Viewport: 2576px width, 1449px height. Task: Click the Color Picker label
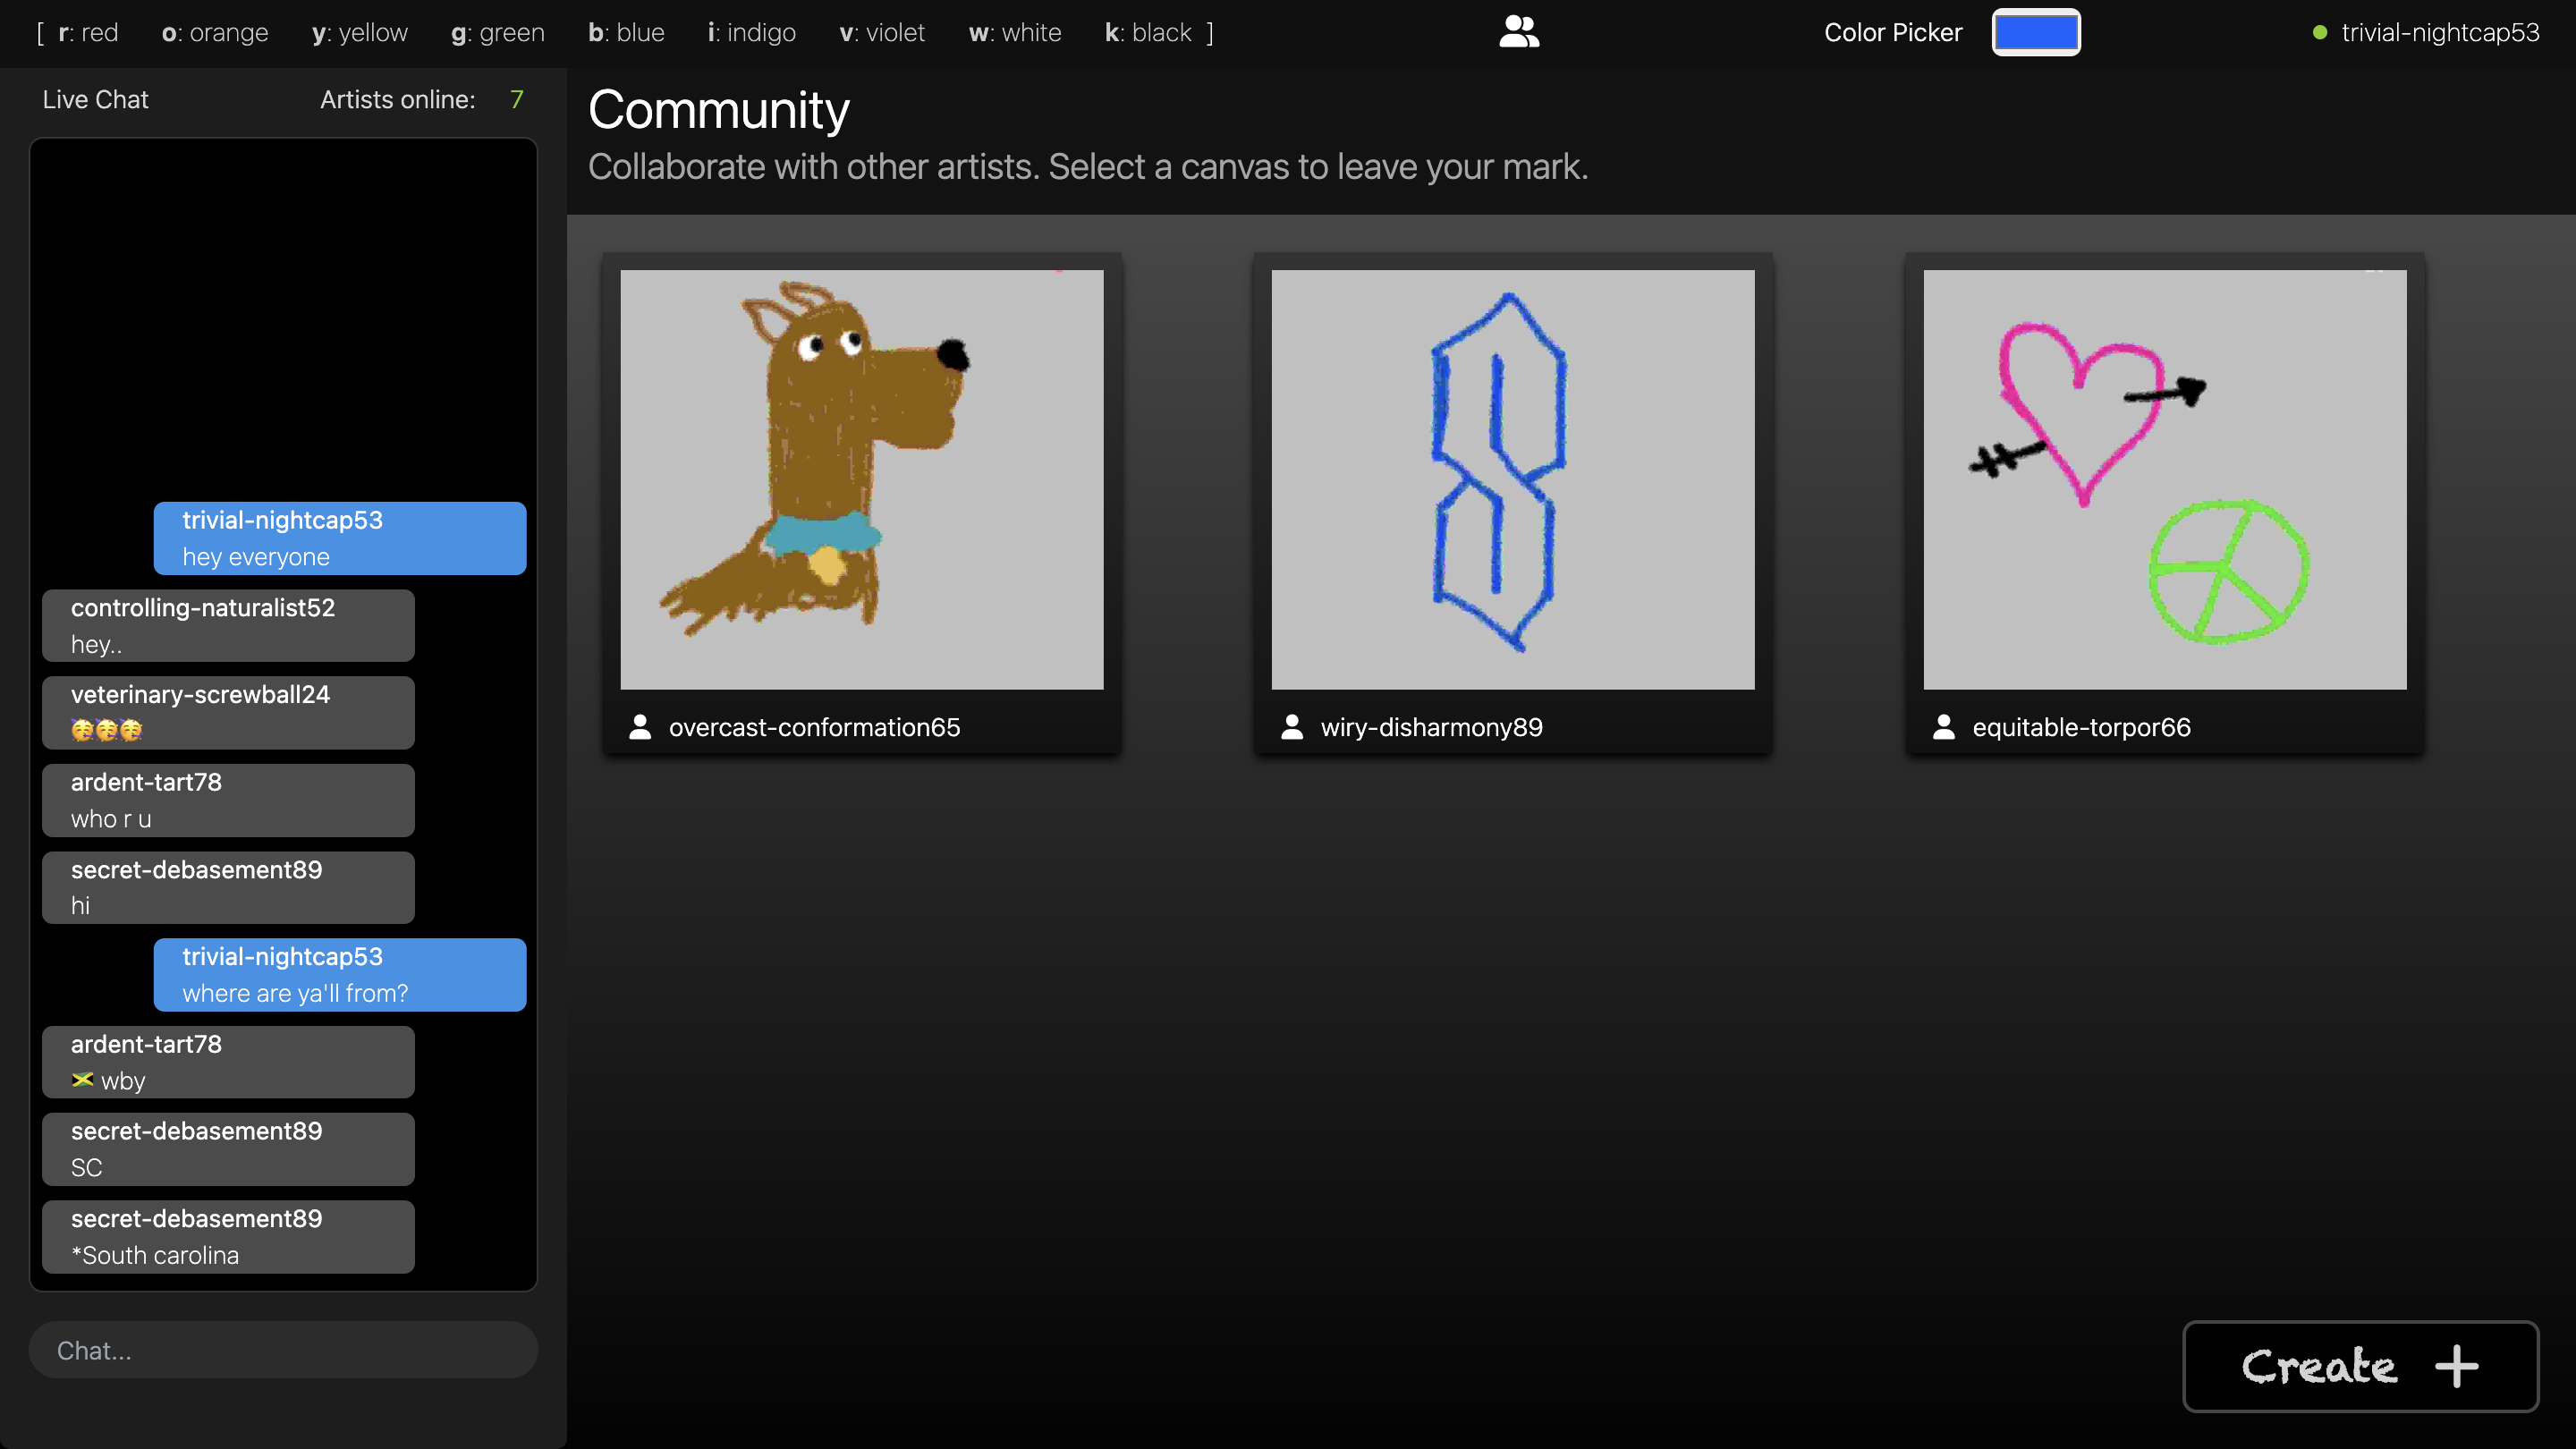coord(1893,33)
